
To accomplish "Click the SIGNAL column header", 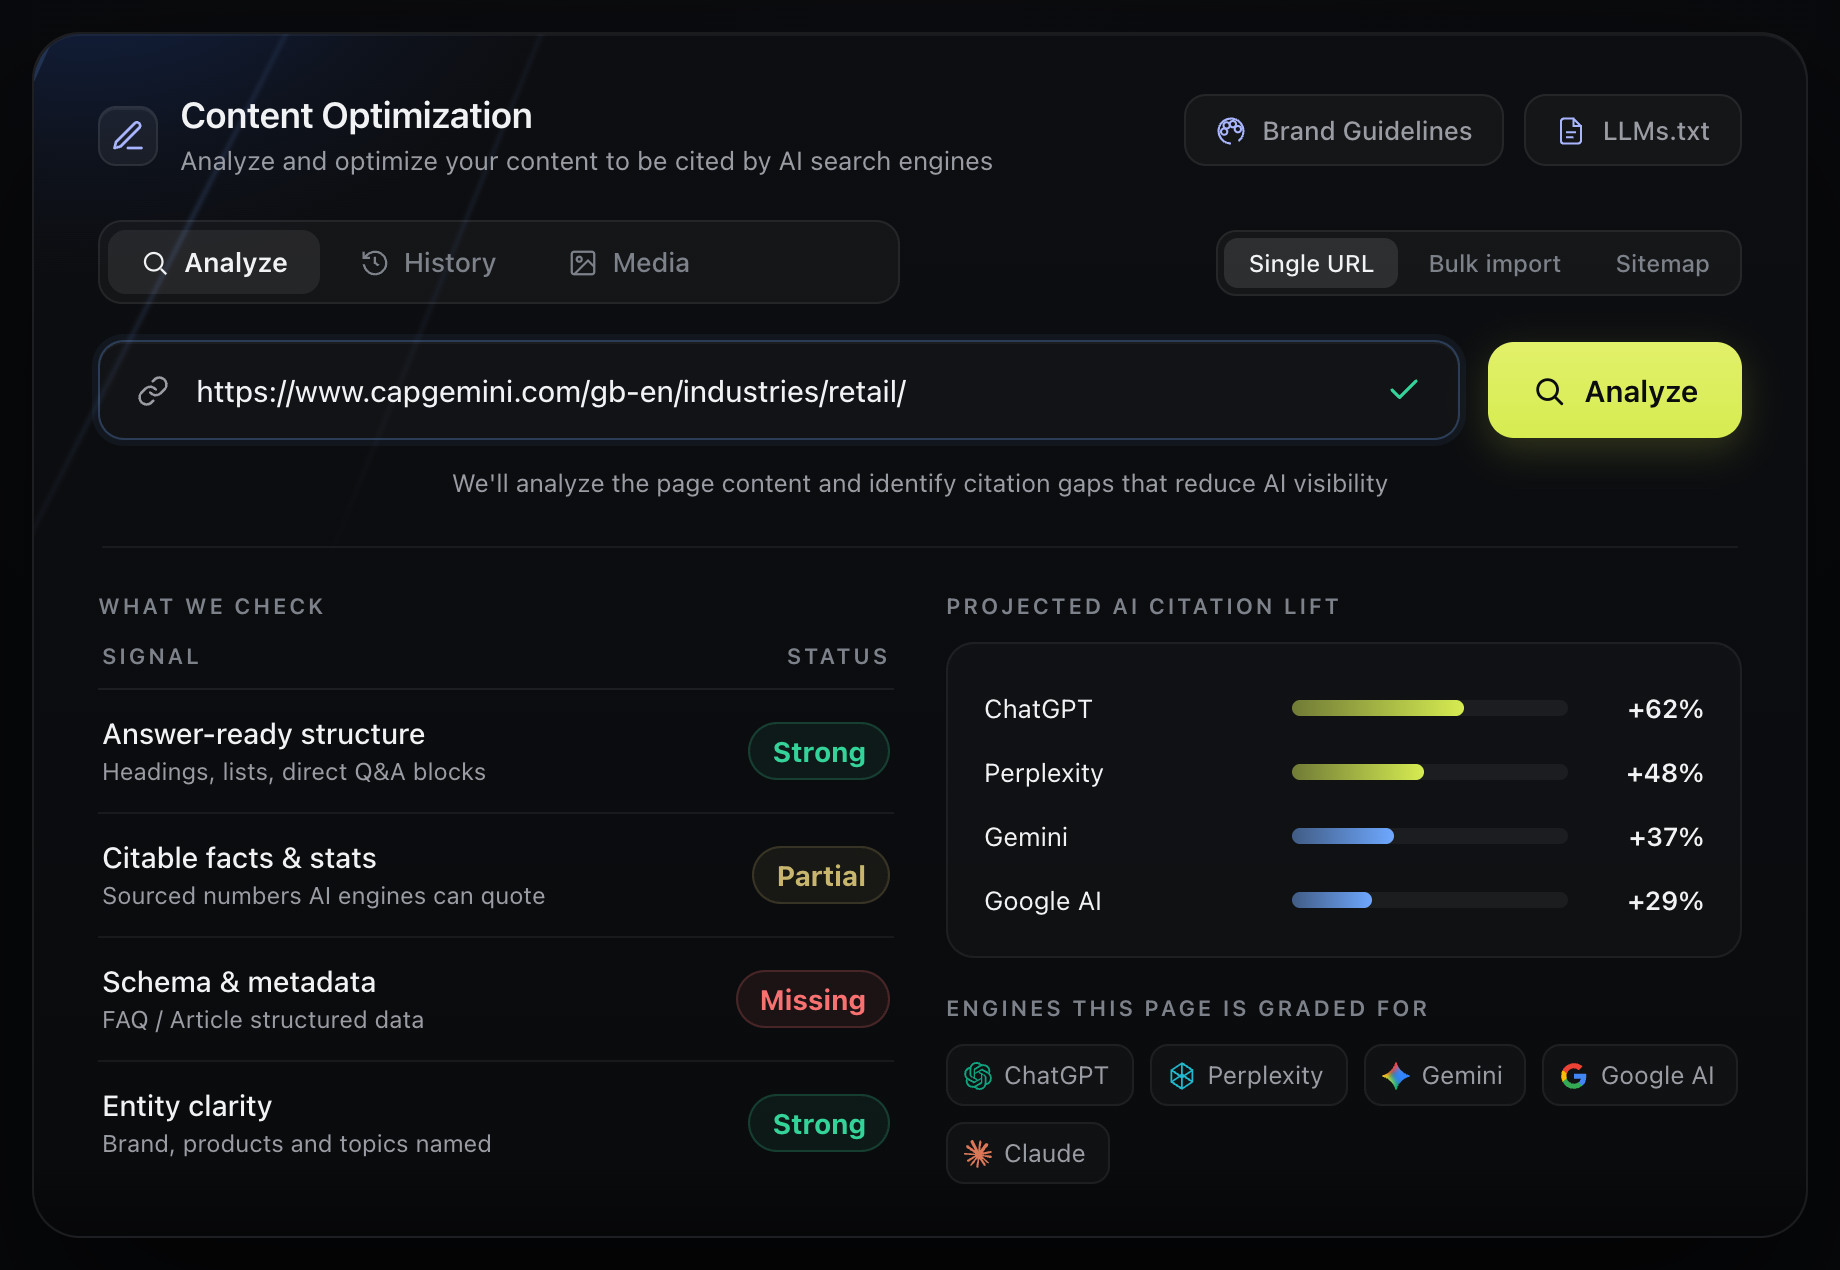I will [151, 656].
